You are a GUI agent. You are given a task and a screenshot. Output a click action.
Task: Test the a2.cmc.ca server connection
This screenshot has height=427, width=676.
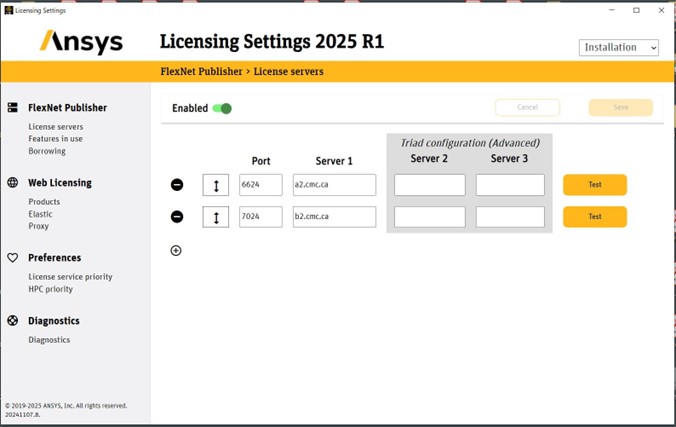(595, 185)
